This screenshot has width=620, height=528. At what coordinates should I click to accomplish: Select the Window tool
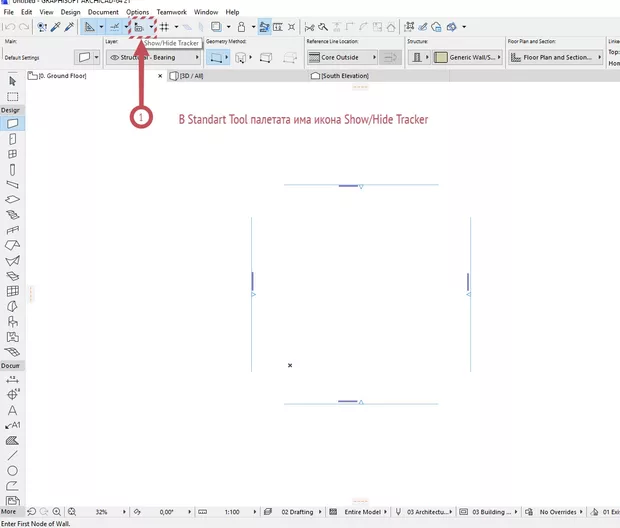click(x=12, y=154)
